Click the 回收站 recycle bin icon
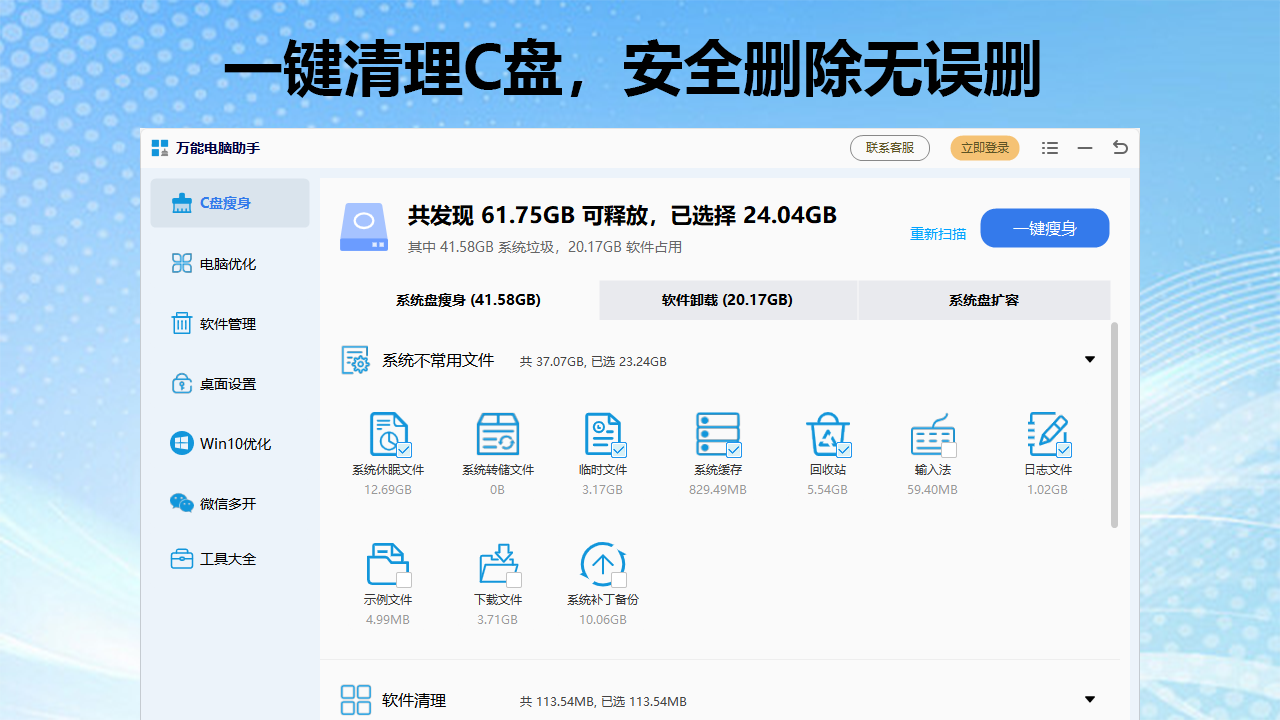Screen dimensions: 1280x720 click(827, 433)
